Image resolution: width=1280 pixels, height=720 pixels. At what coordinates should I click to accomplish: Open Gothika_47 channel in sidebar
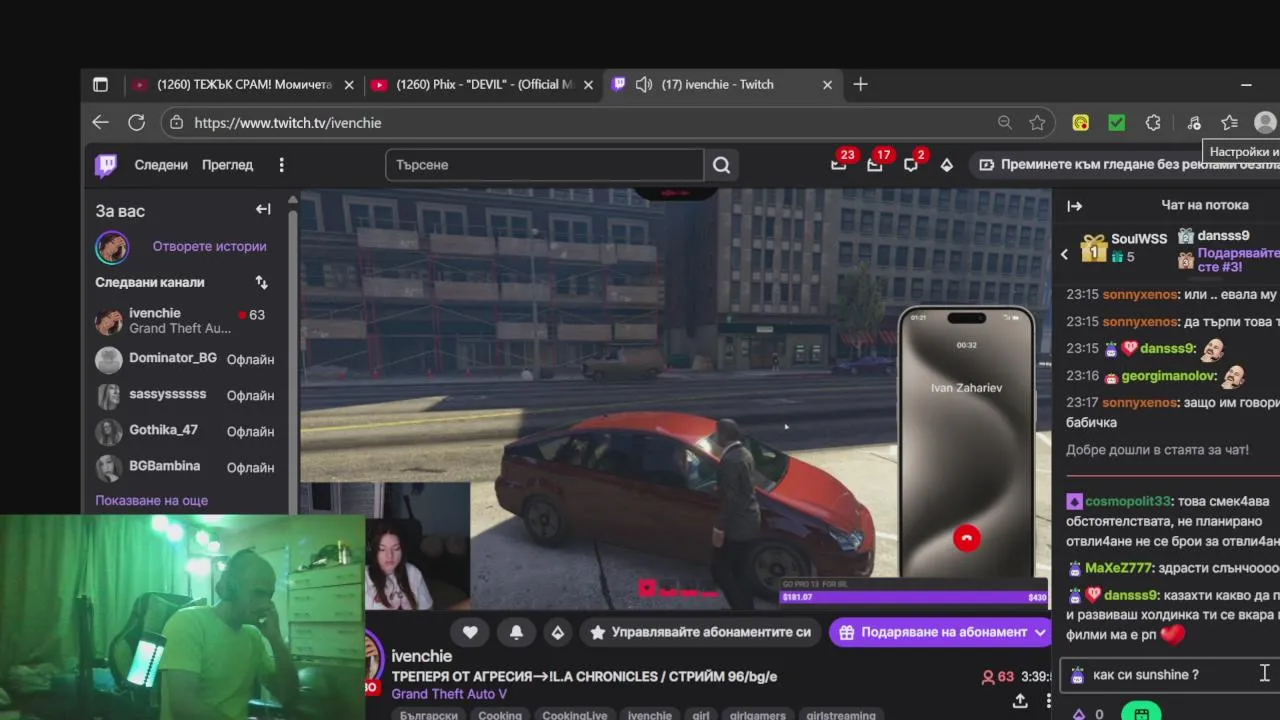click(185, 431)
